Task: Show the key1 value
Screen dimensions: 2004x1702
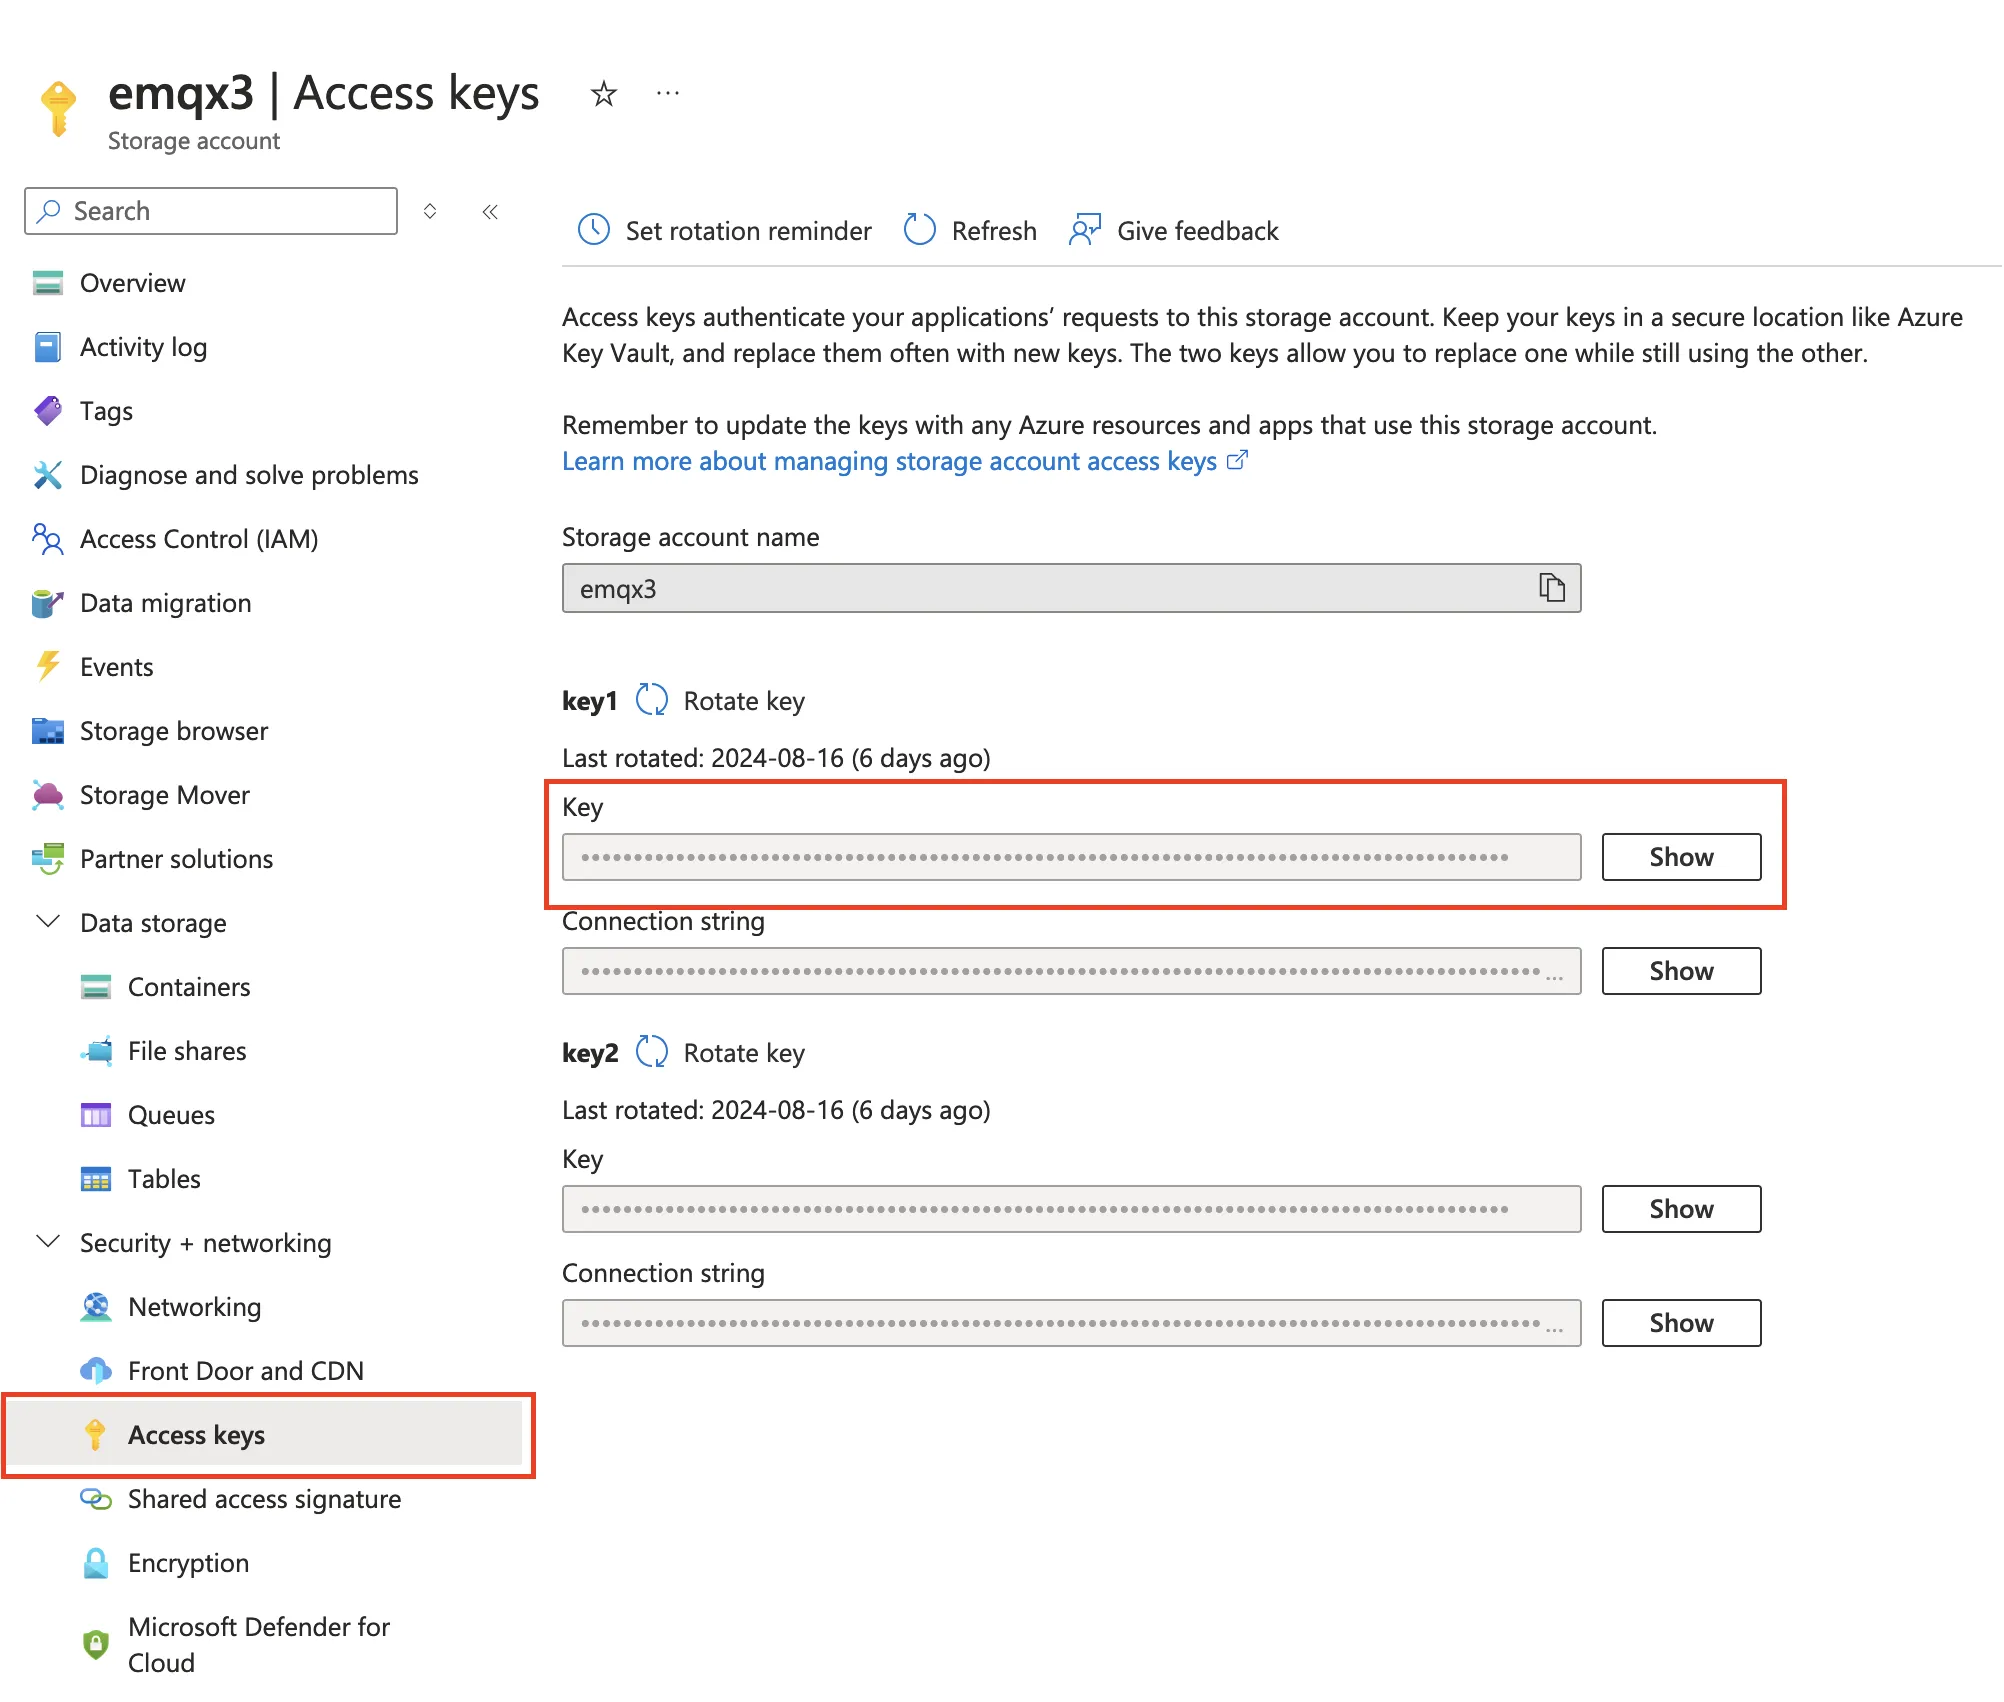Action: [1681, 856]
